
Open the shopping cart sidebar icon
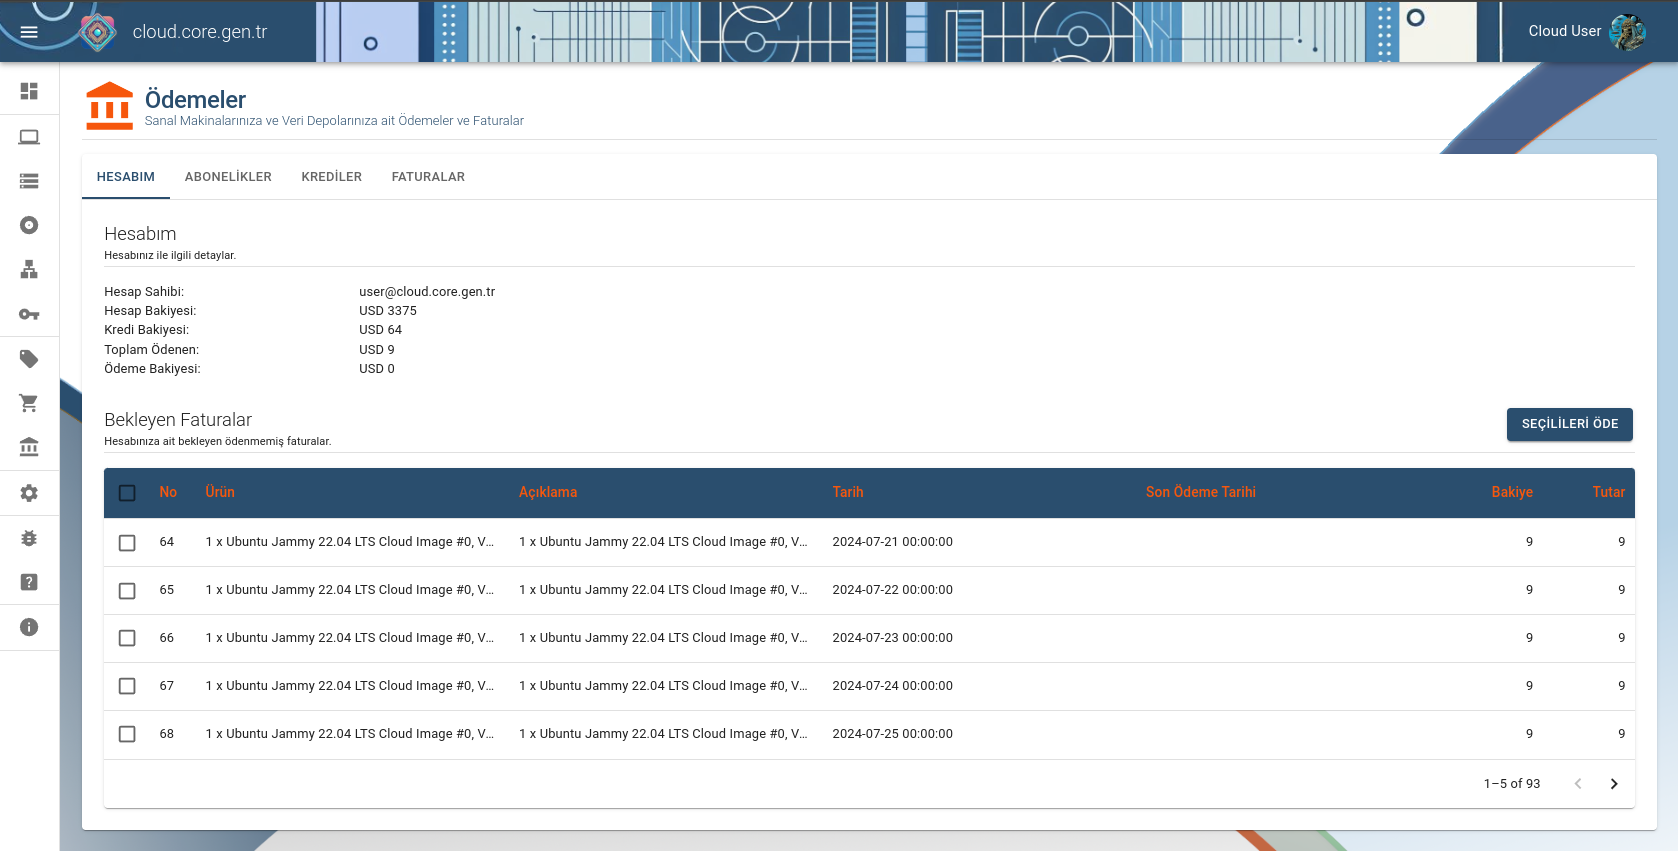pos(29,403)
